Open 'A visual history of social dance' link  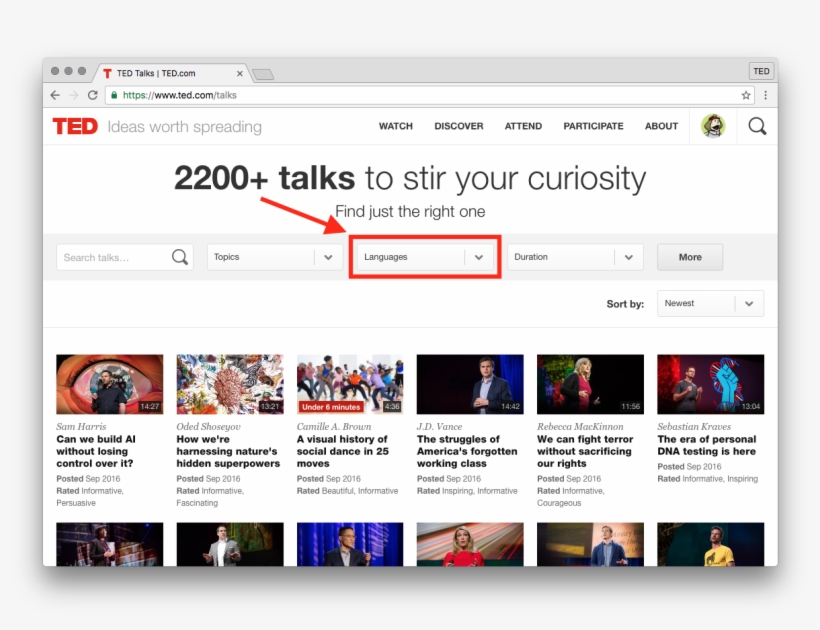(x=343, y=451)
